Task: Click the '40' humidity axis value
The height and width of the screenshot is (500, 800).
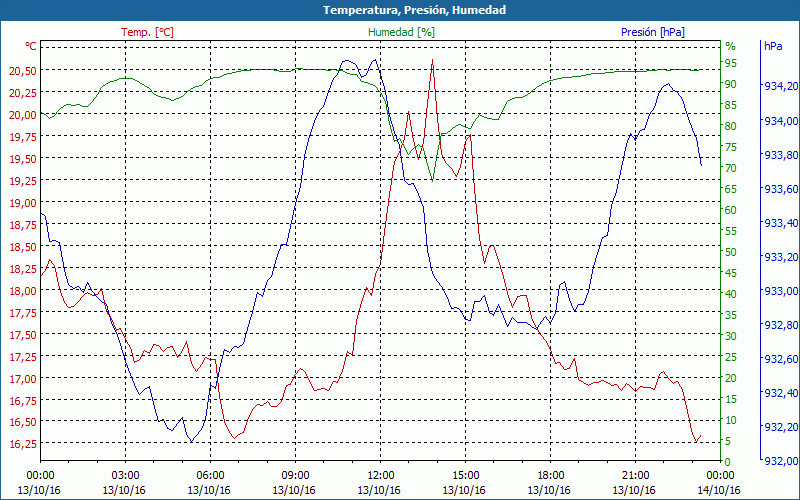Action: pyautogui.click(x=731, y=294)
